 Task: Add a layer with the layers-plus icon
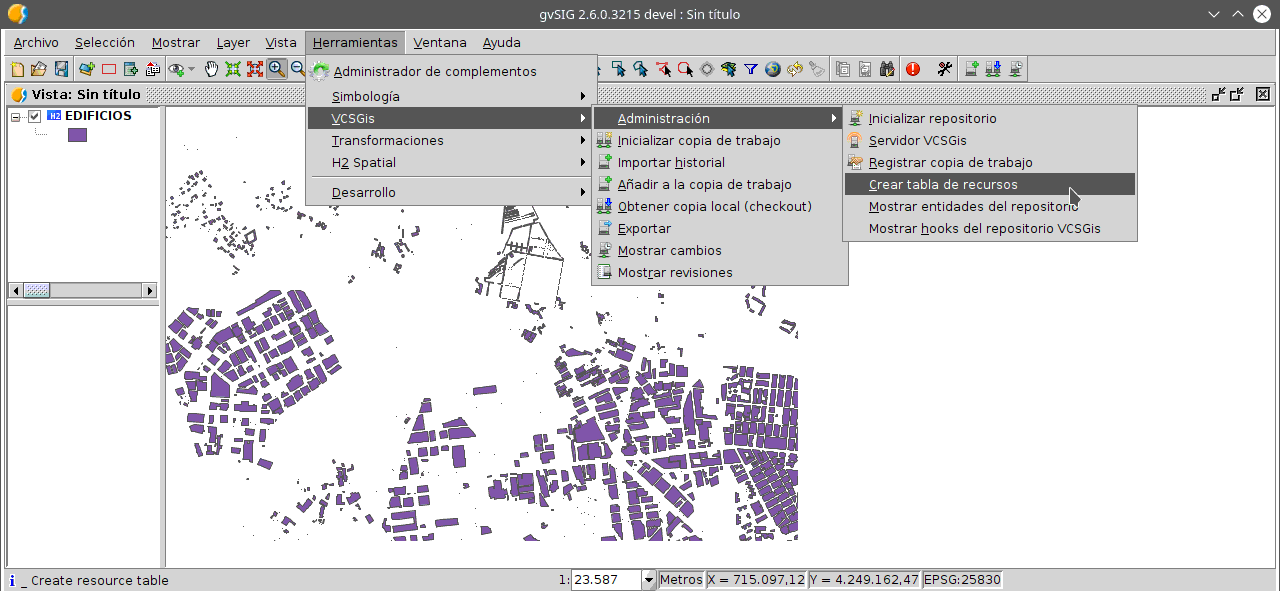click(x=87, y=69)
